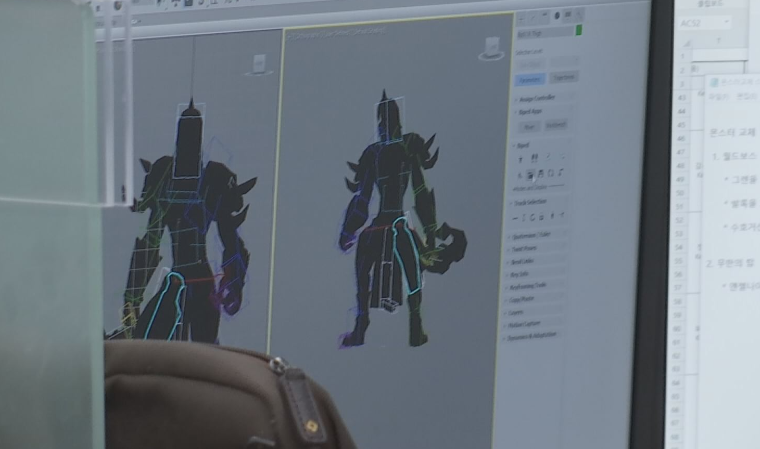Screen dimensions: 760x449
Task: Collapse the Track Selection rollout
Action: [530, 202]
